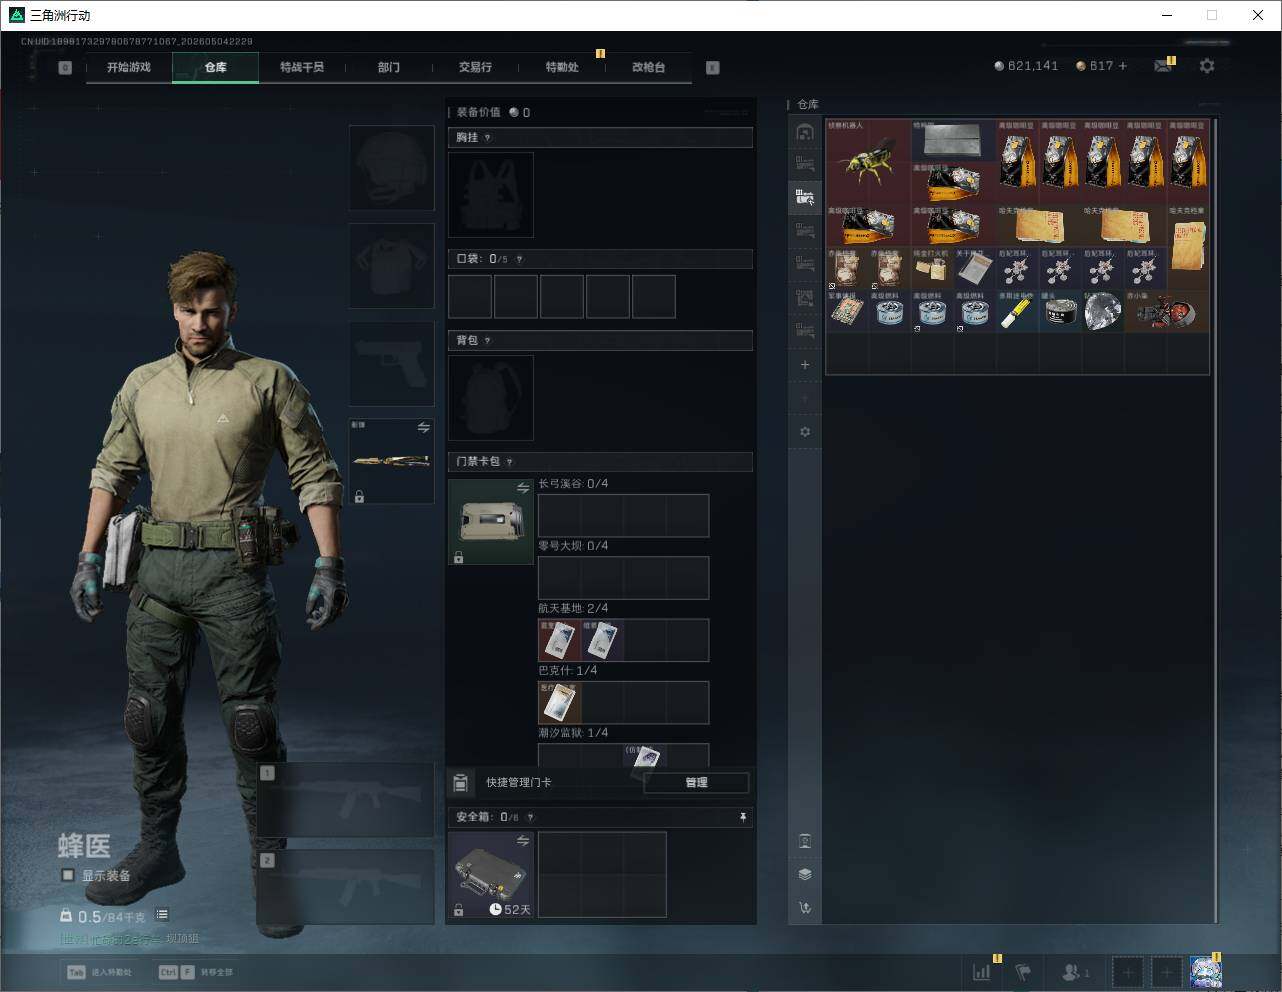Image resolution: width=1282 pixels, height=992 pixels.
Task: Select primary weapon slot 1
Action: [x=346, y=800]
